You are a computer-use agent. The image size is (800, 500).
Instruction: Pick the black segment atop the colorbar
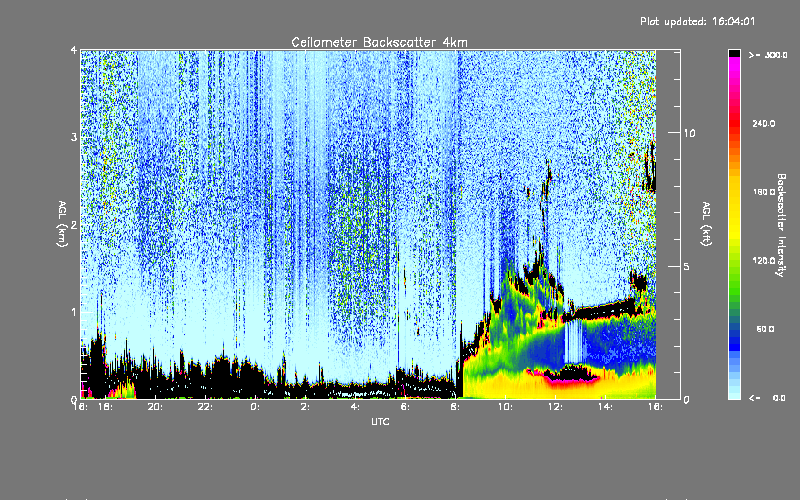tap(734, 53)
